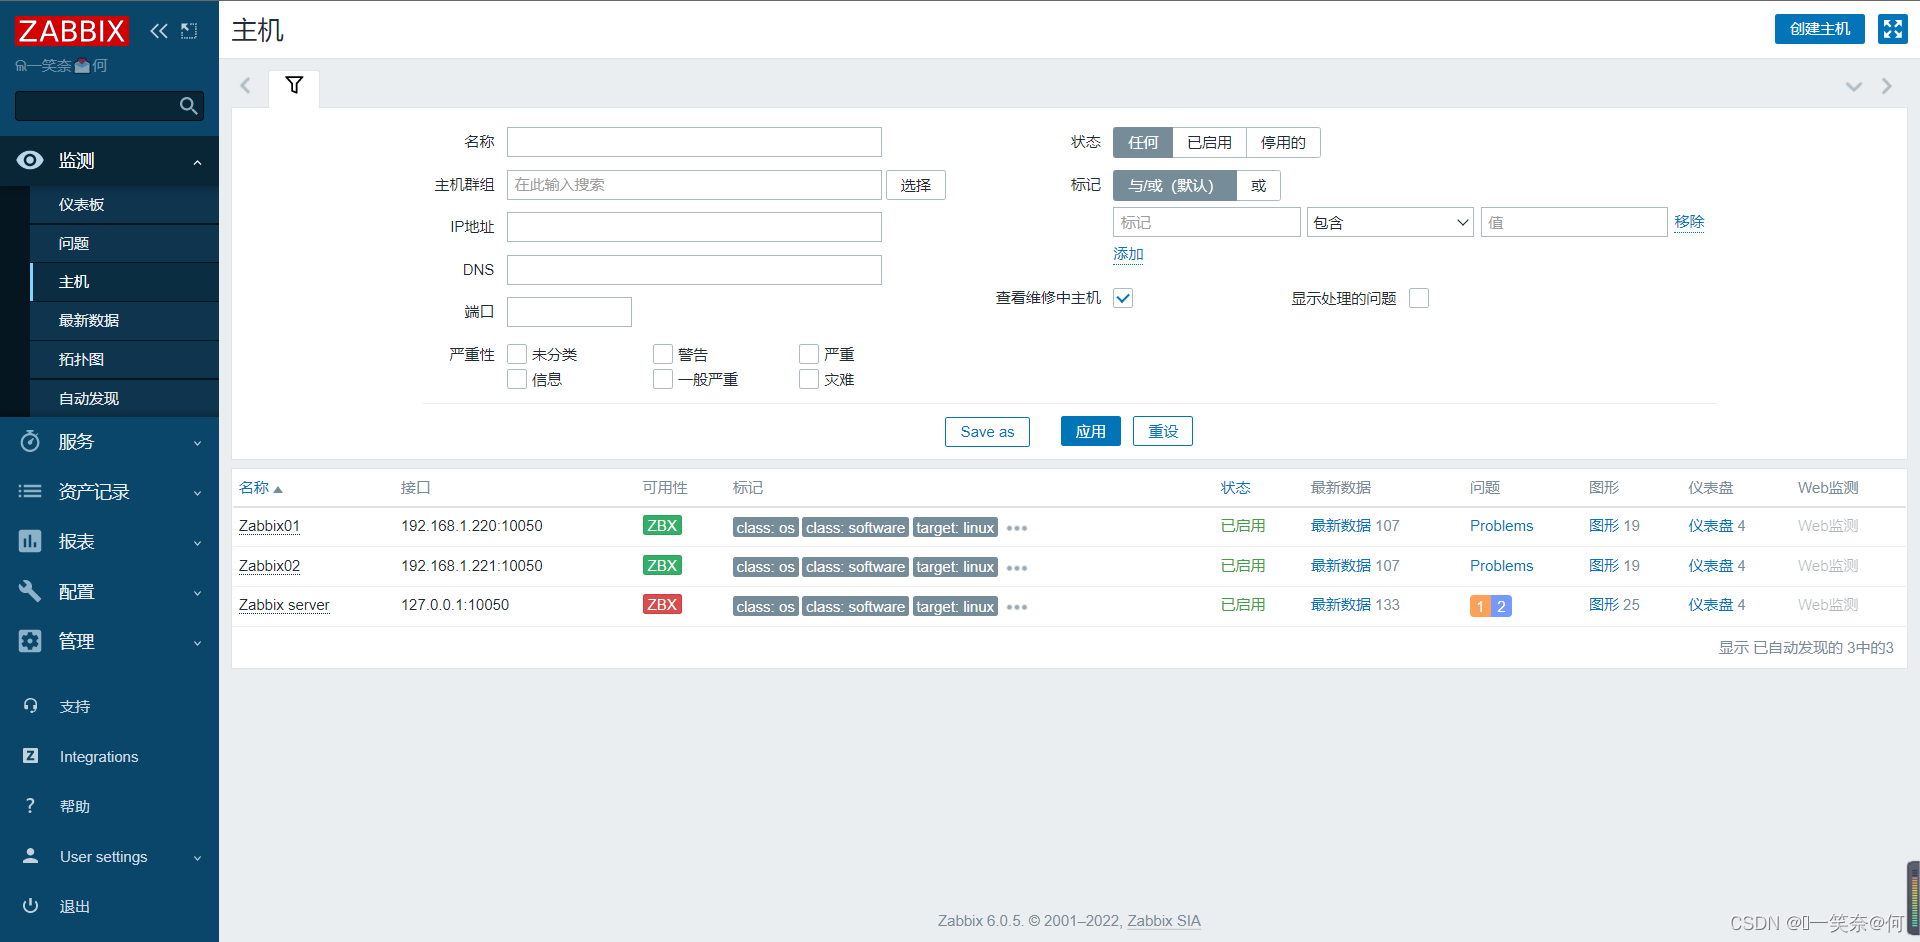This screenshot has width=1920, height=942.
Task: Collapse the sidebar with double-chevron icon
Action: coord(159,31)
